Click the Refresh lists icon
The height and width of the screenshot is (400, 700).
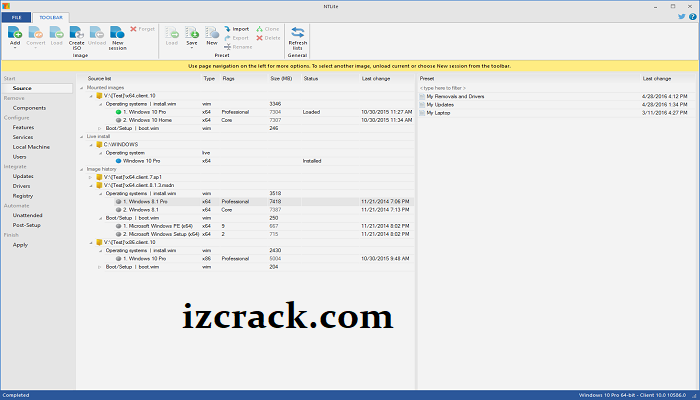coord(297,33)
